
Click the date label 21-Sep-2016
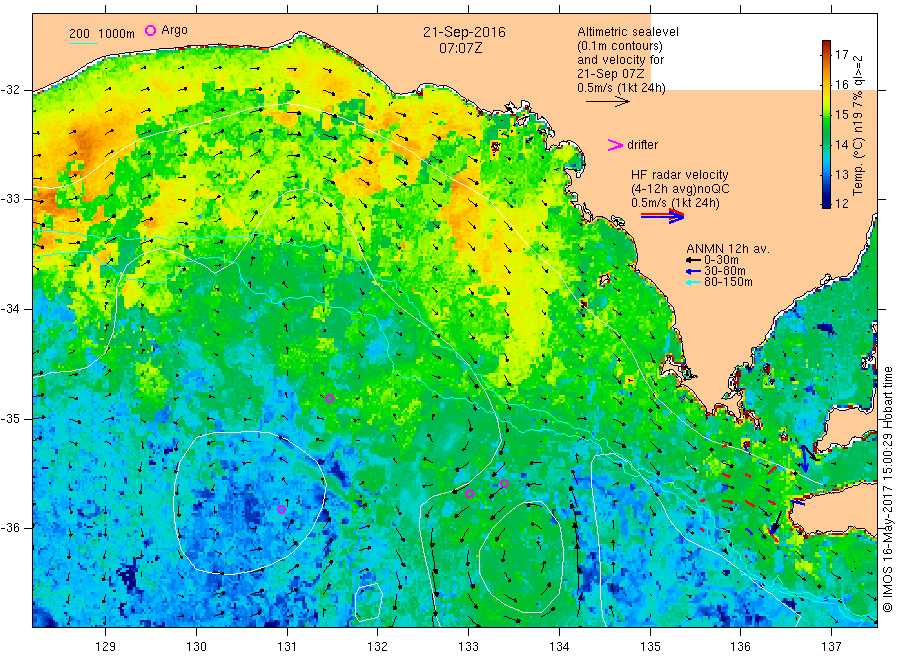pos(464,33)
